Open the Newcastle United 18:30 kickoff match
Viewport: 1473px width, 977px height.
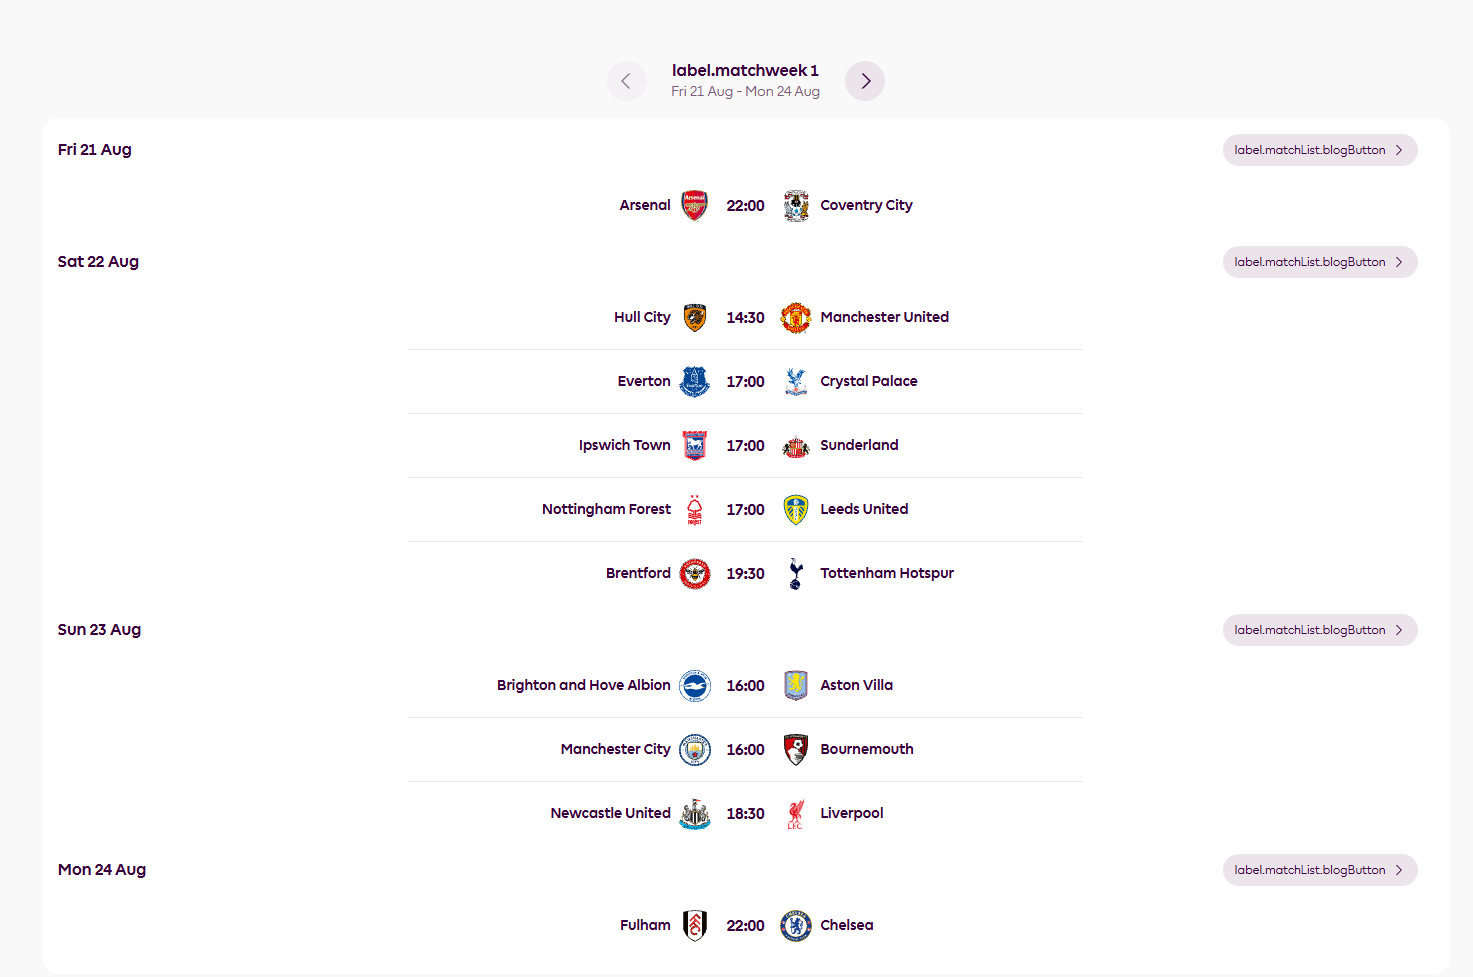(745, 813)
